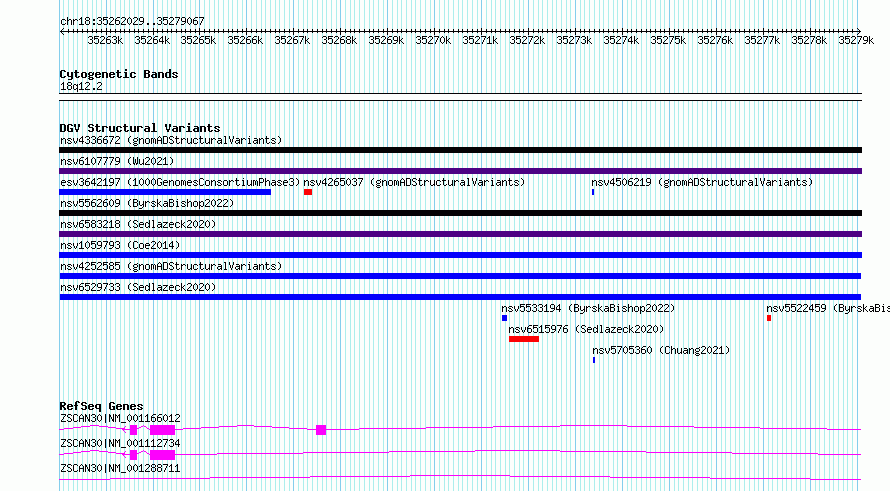Click the 18q12.2 cytogenetic band line
Screen dimensions: 890x491
point(460,97)
